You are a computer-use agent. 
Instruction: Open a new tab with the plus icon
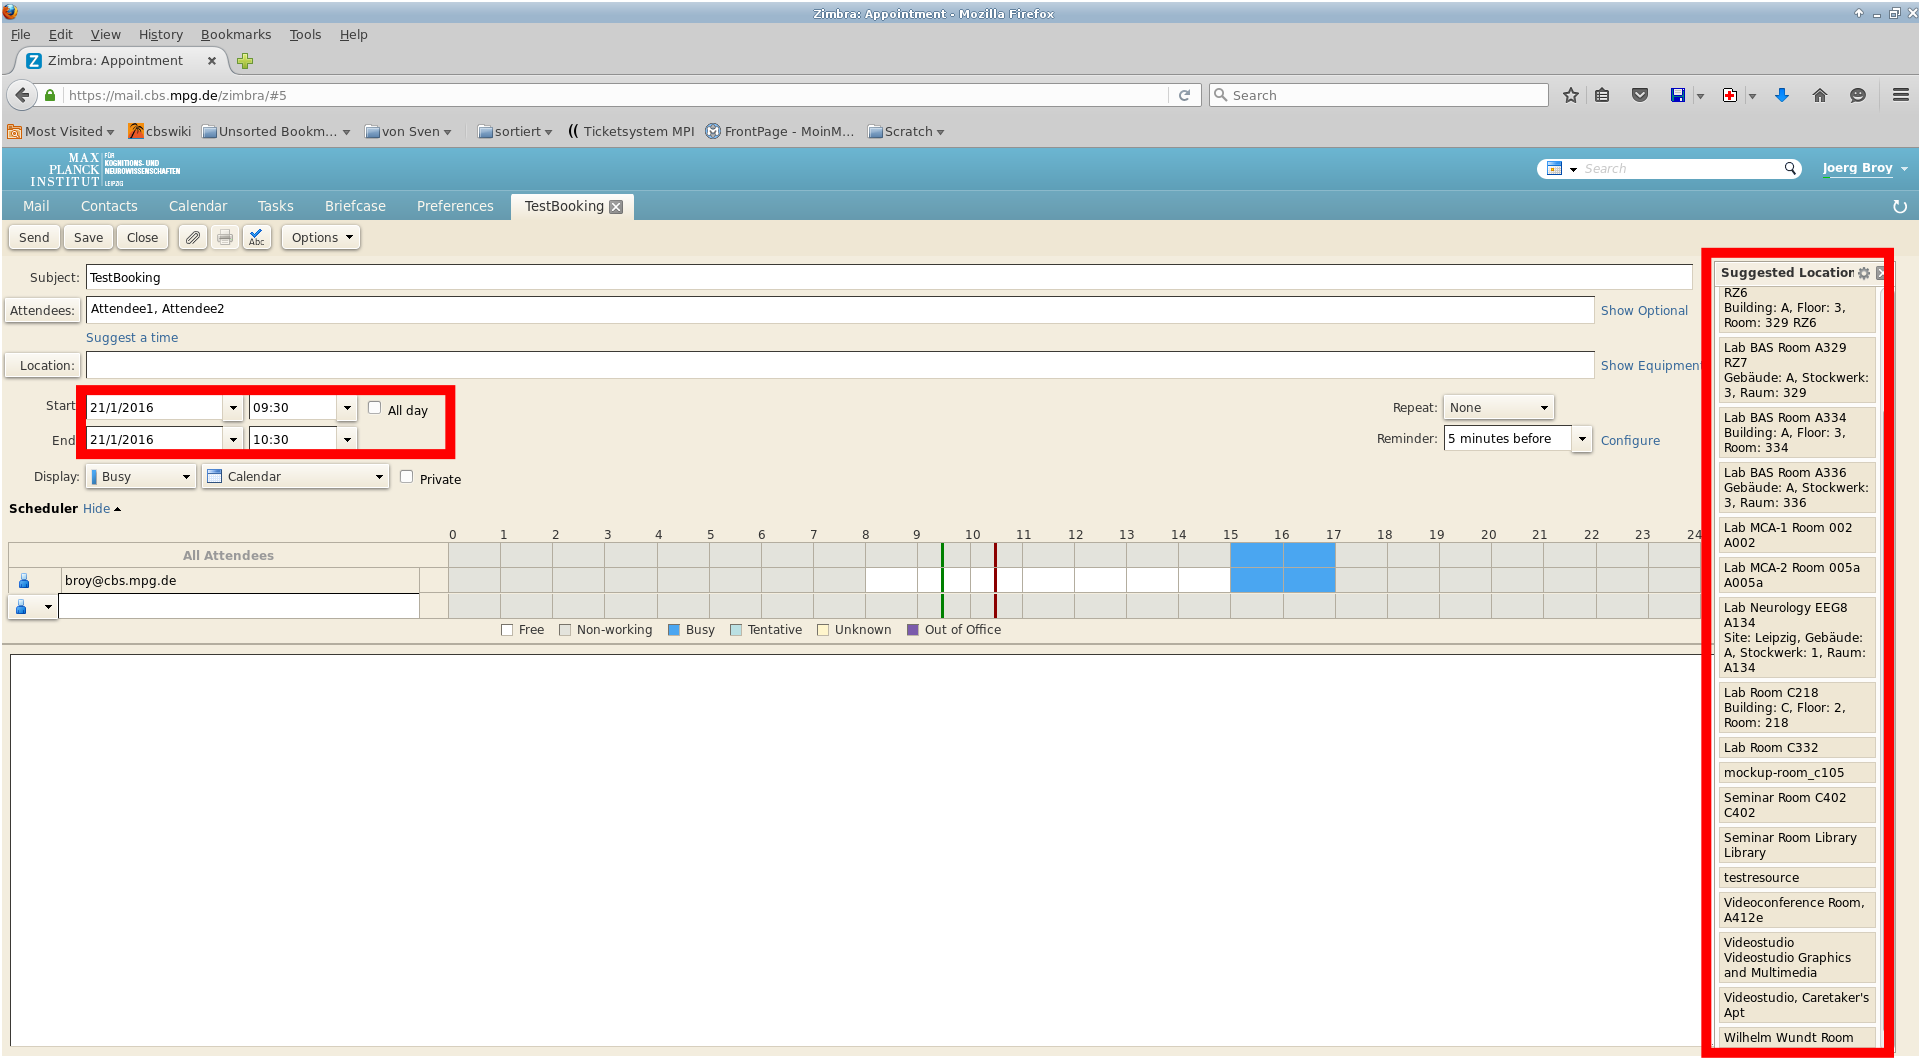coord(245,61)
